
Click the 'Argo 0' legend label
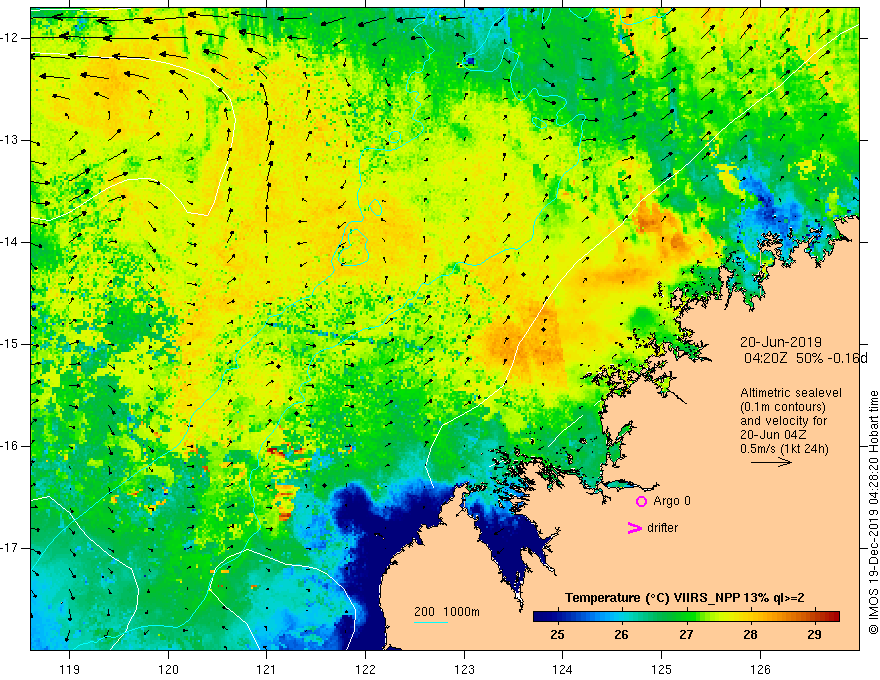click(x=672, y=501)
